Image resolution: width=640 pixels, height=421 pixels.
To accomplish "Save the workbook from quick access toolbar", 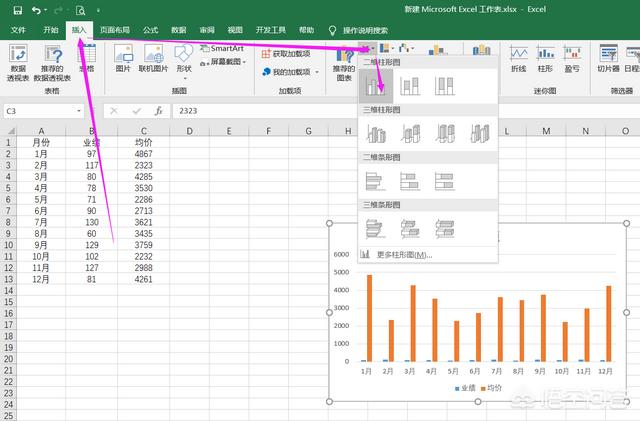I will [x=18, y=10].
